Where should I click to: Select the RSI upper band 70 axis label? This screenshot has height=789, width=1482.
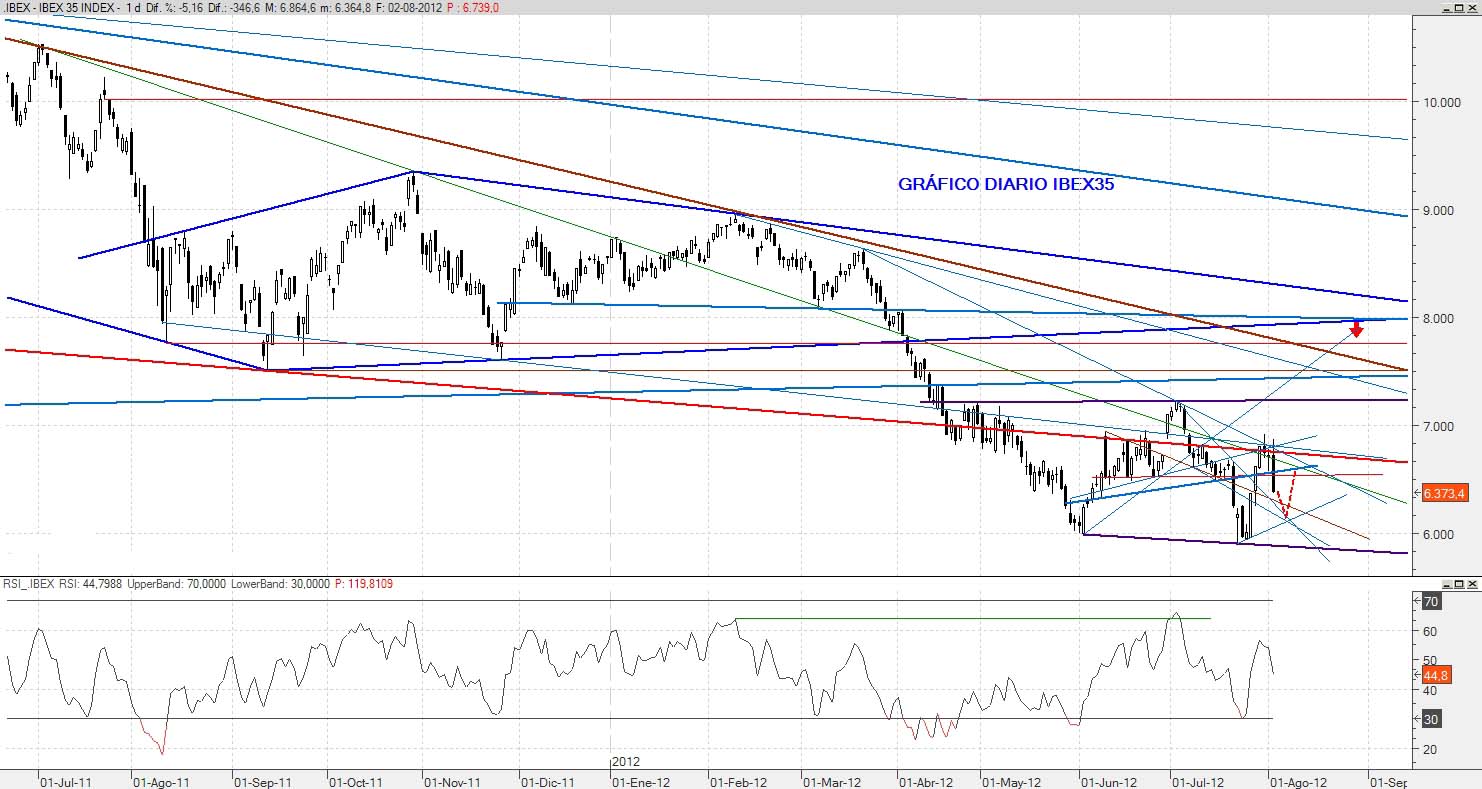[1431, 602]
